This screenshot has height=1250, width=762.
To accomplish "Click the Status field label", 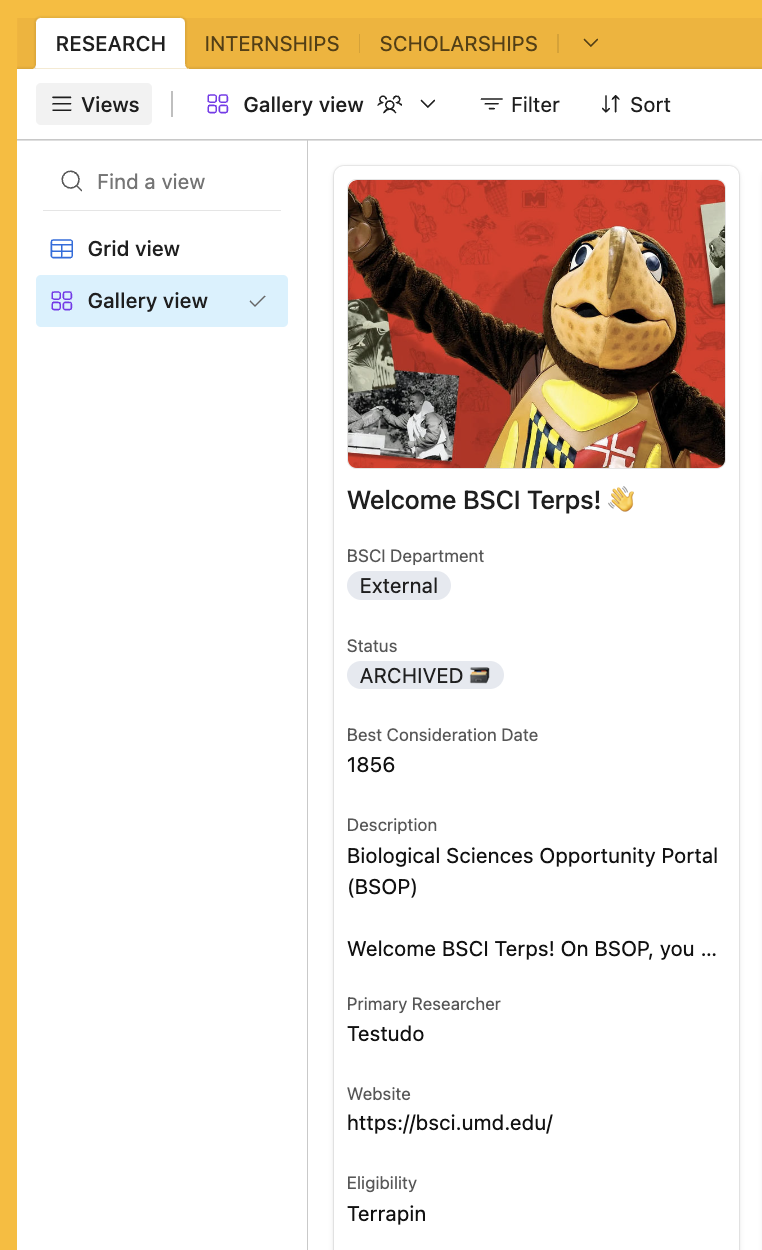I will click(372, 646).
